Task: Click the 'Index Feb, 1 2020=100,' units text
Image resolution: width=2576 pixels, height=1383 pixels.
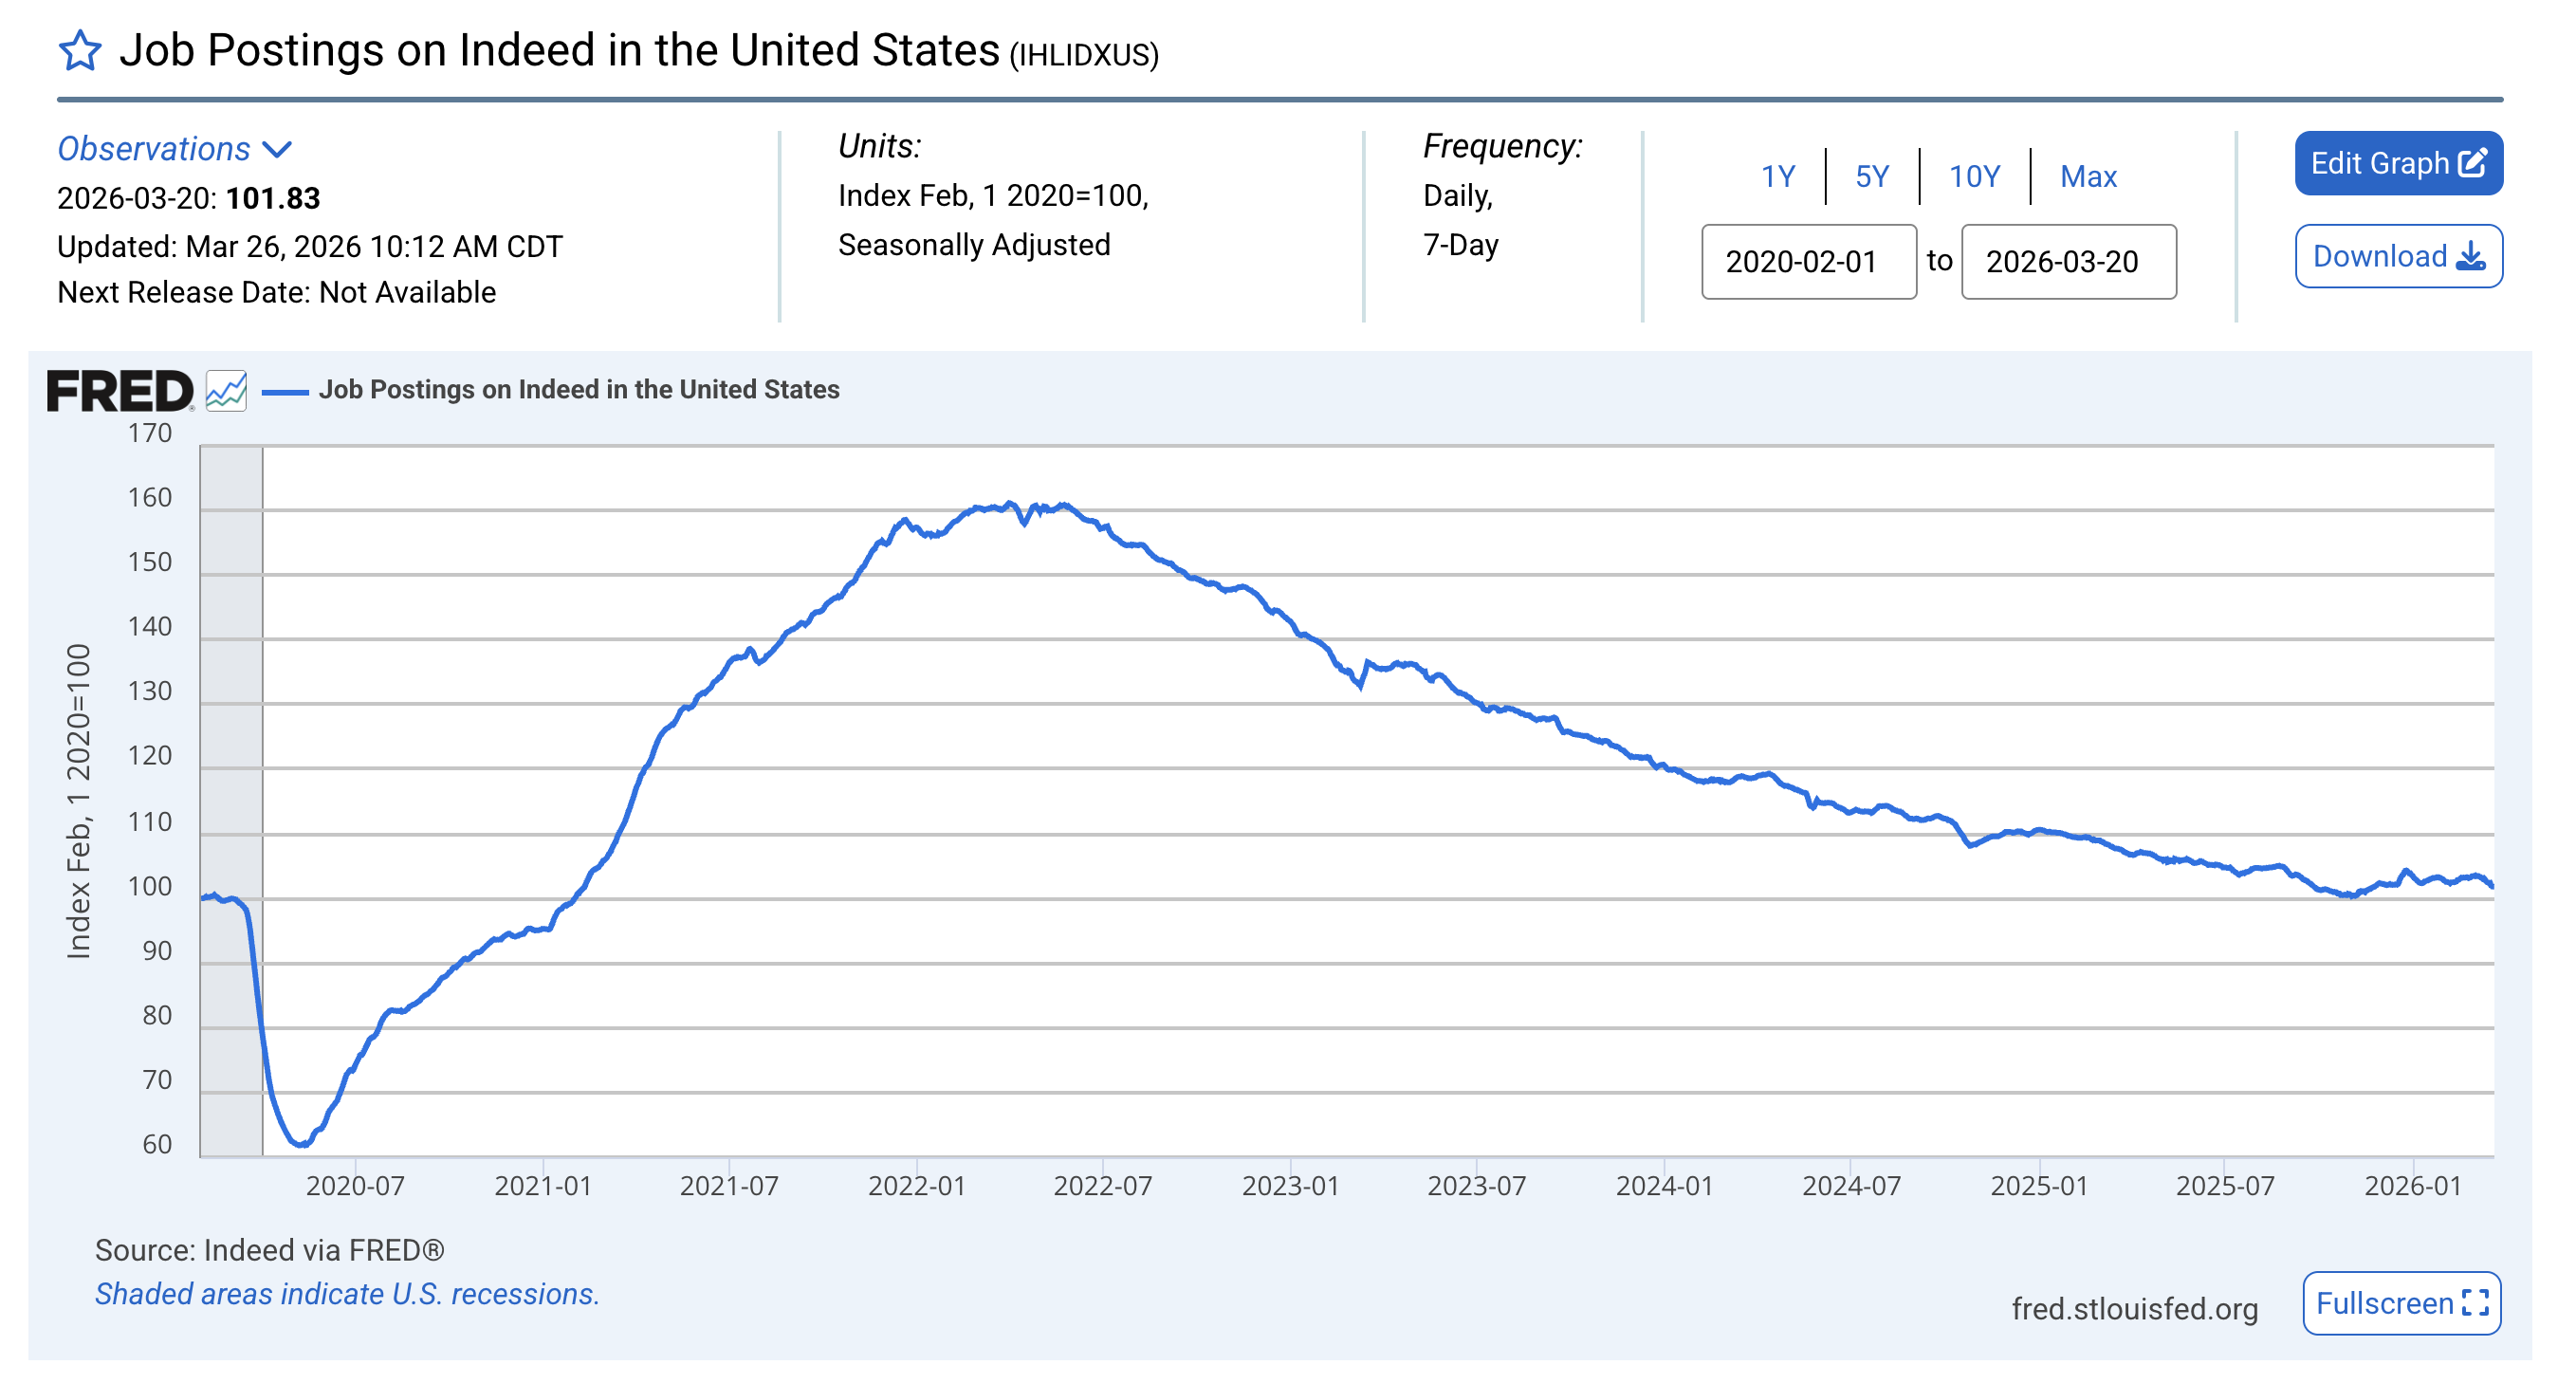Action: (993, 196)
